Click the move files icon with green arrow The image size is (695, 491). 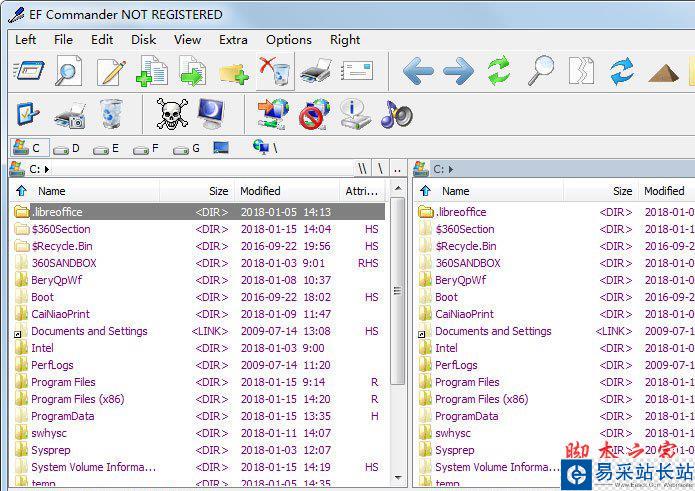(x=193, y=71)
